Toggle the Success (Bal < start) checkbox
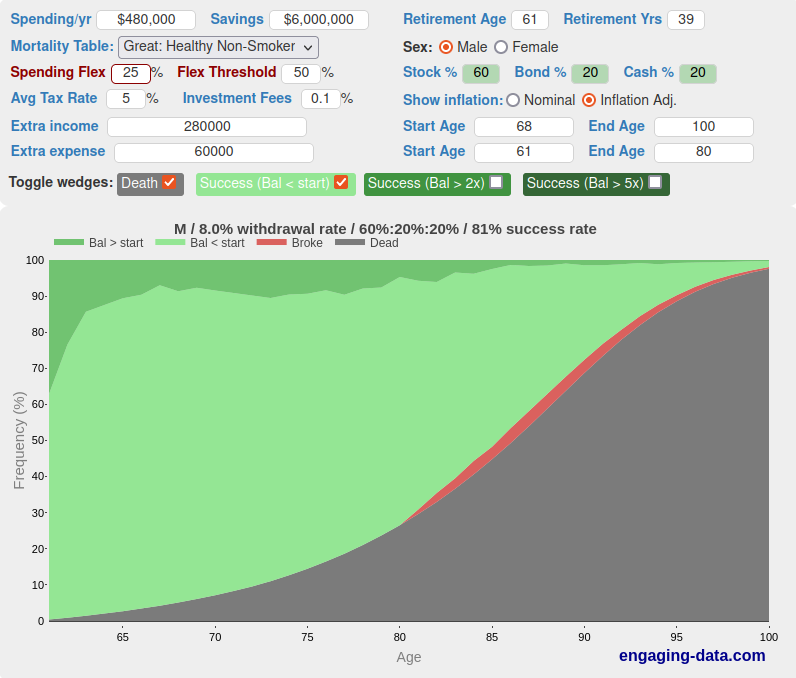The height and width of the screenshot is (678, 796). [341, 183]
